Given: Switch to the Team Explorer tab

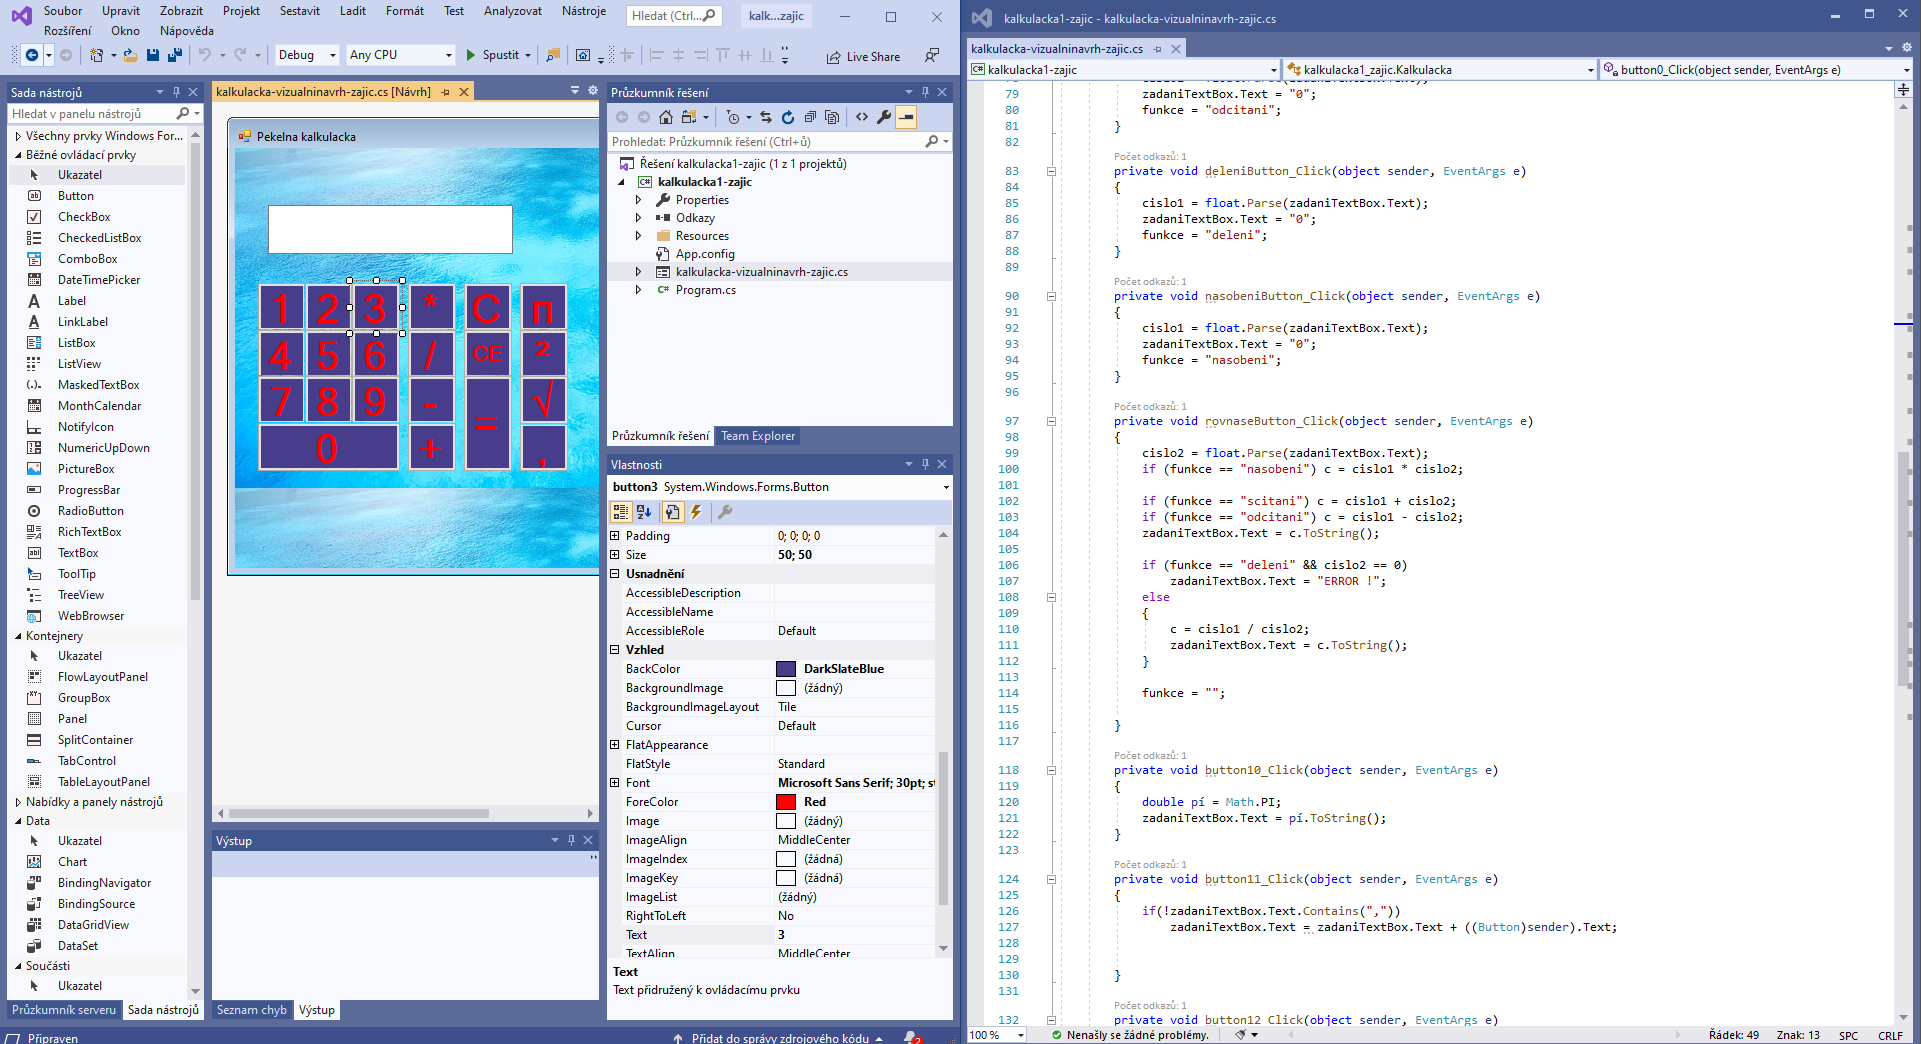Looking at the screenshot, I should (758, 436).
